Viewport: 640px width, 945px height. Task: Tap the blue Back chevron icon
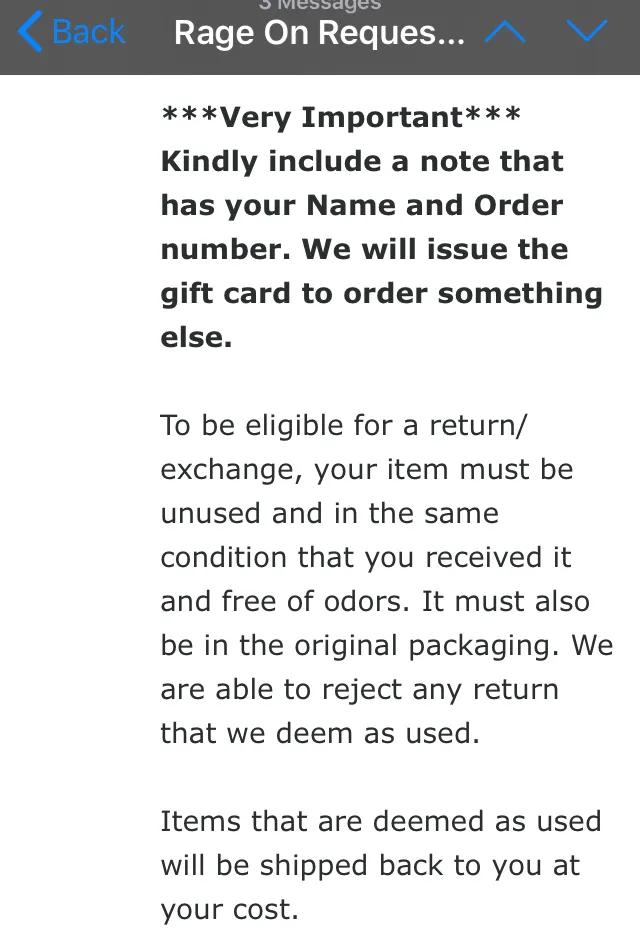30,32
